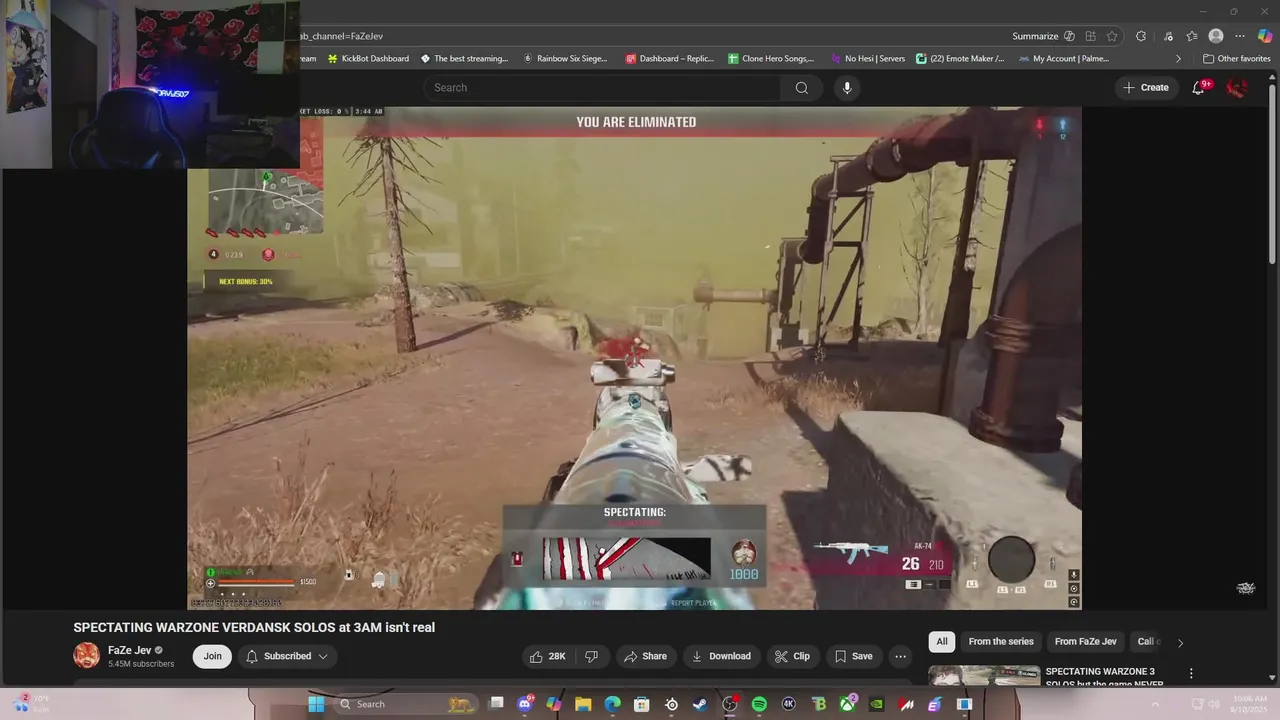Open Windows Start menu
The height and width of the screenshot is (720, 1280).
pyautogui.click(x=316, y=704)
